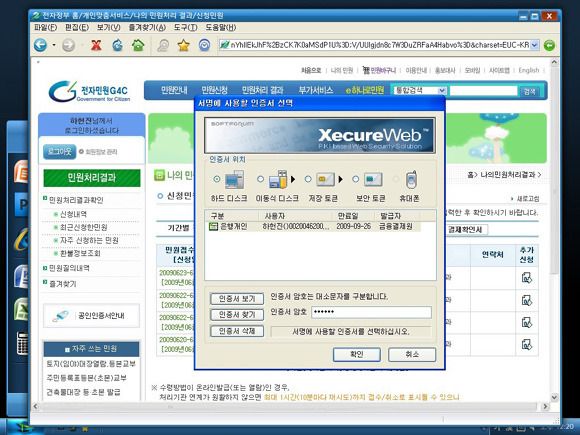Cancel with the 취소 button
This screenshot has height=435, width=580.
pyautogui.click(x=412, y=354)
